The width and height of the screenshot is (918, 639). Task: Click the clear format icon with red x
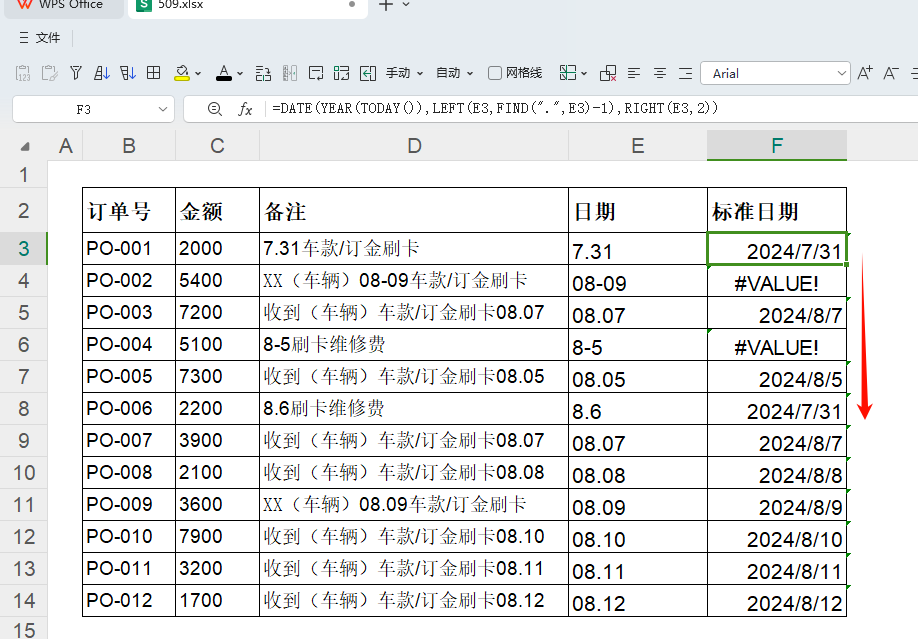(x=608, y=73)
